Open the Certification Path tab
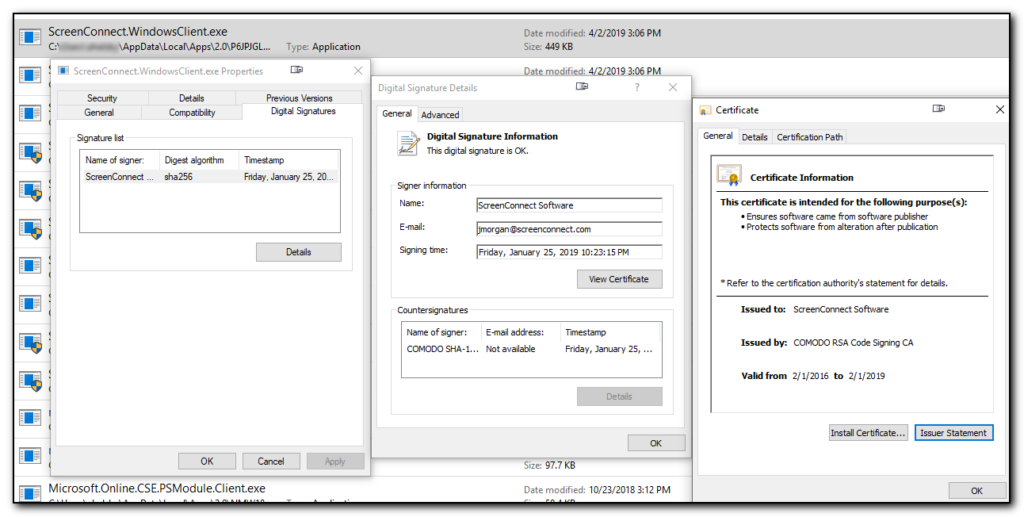This screenshot has height=517, width=1024. pos(810,137)
